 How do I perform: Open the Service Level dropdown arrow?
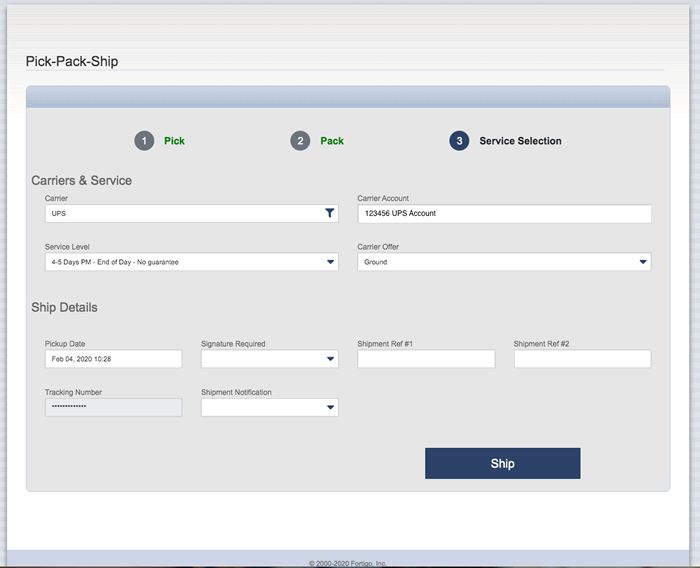pyautogui.click(x=330, y=262)
